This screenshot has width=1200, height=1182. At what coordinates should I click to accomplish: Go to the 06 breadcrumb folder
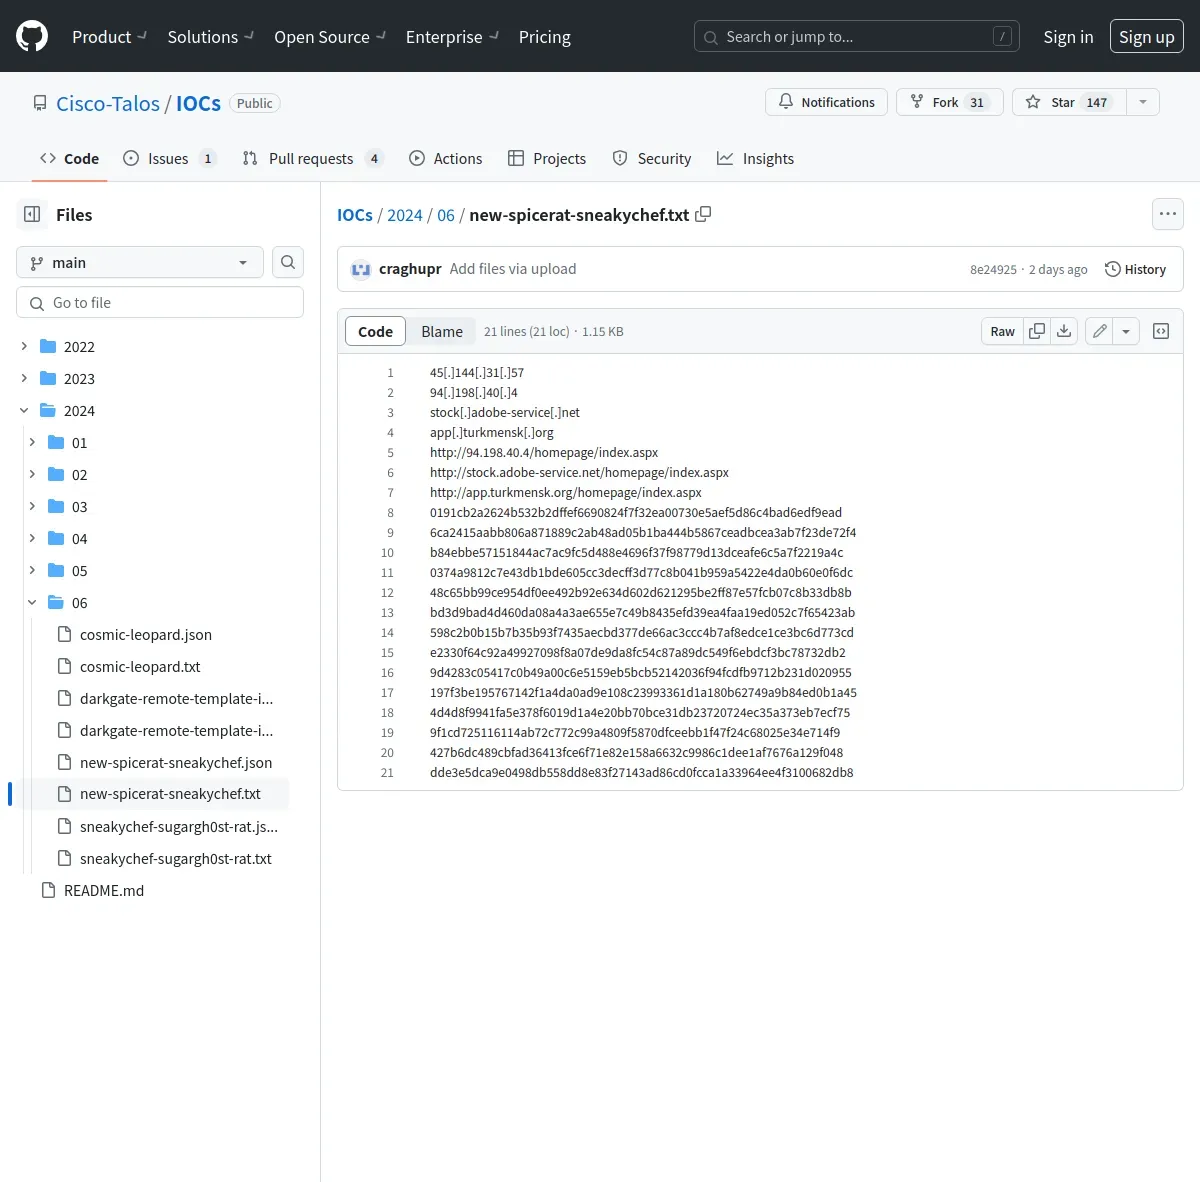[446, 215]
